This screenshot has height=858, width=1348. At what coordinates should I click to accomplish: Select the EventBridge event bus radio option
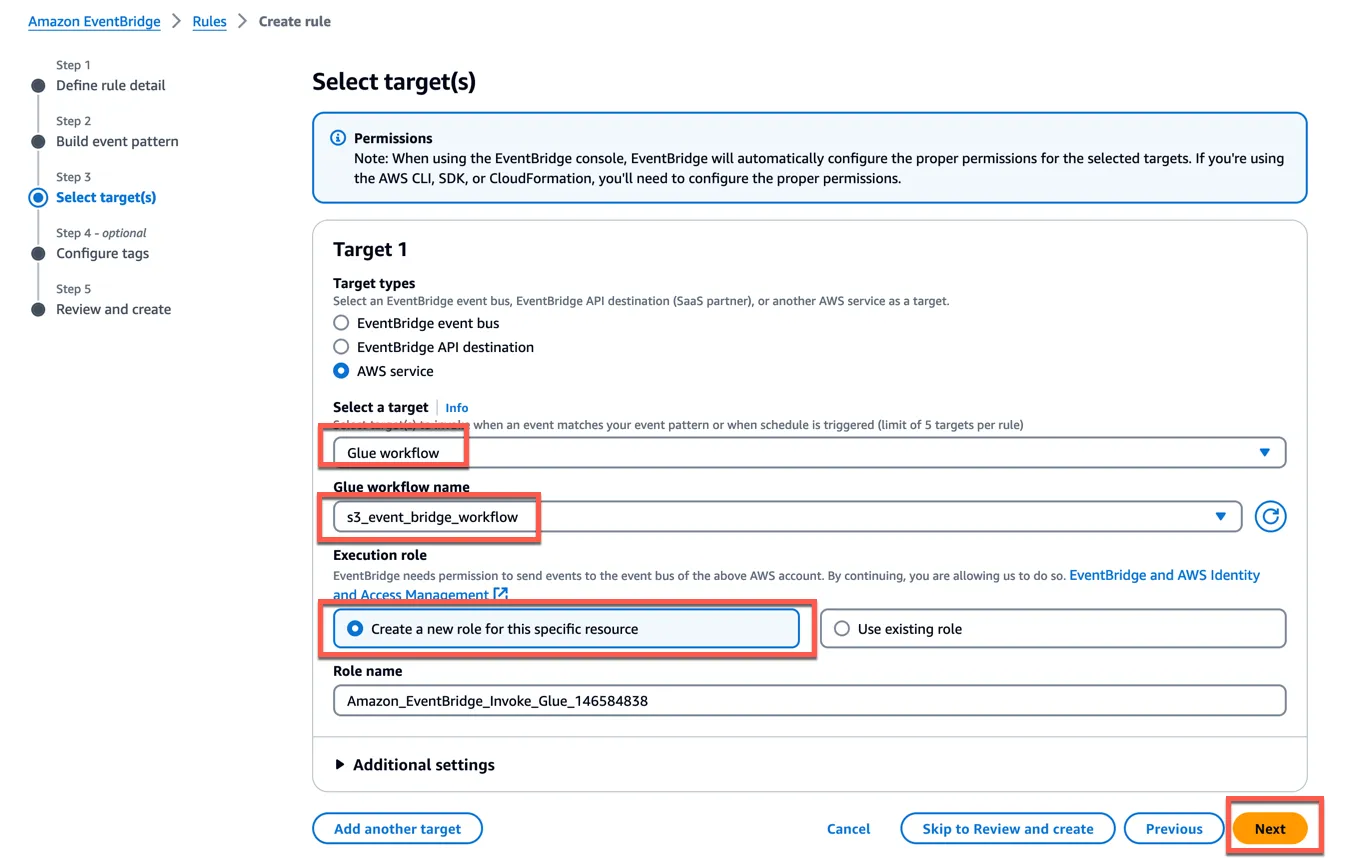pos(342,323)
